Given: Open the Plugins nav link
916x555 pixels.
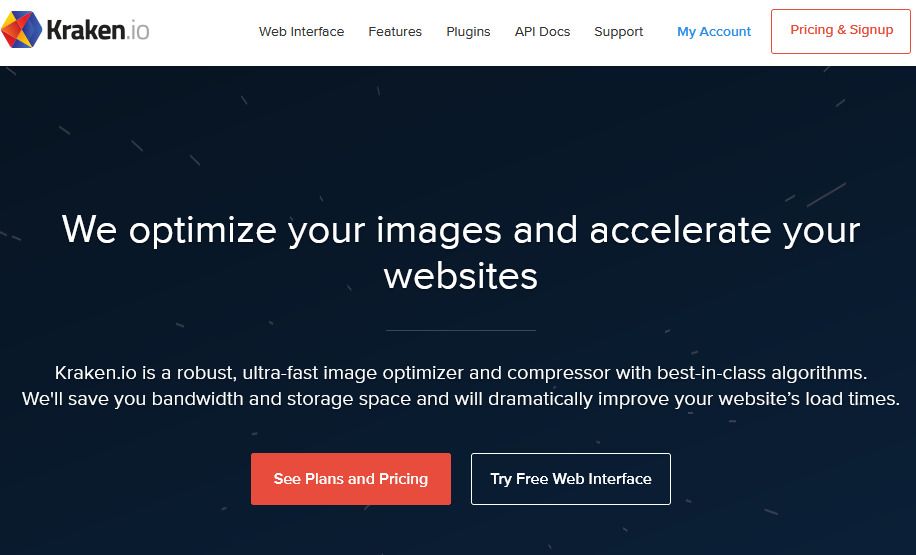Looking at the screenshot, I should pos(468,32).
